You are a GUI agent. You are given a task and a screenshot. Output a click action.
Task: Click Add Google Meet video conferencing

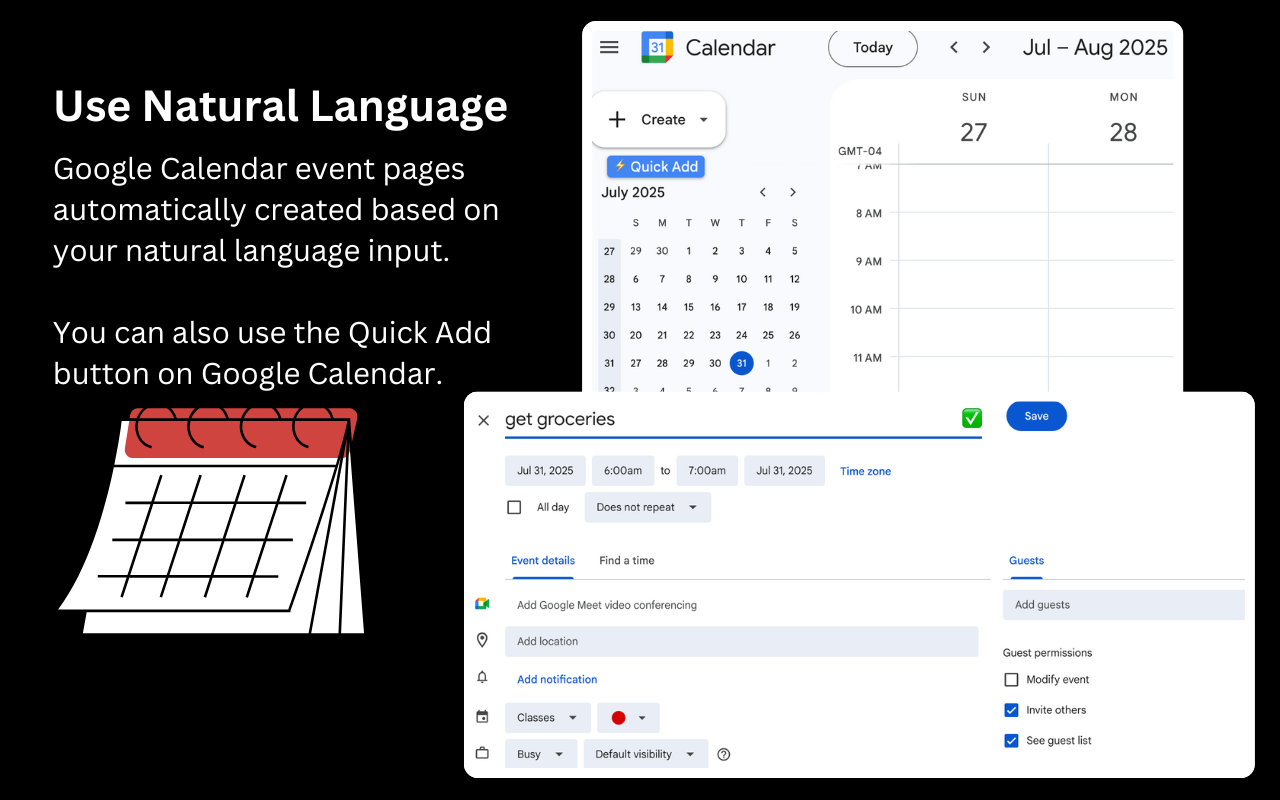[x=607, y=605]
